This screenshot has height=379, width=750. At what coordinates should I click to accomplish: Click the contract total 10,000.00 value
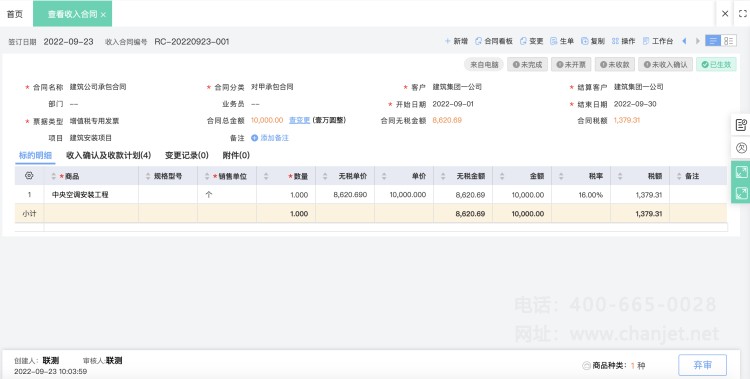click(x=267, y=120)
